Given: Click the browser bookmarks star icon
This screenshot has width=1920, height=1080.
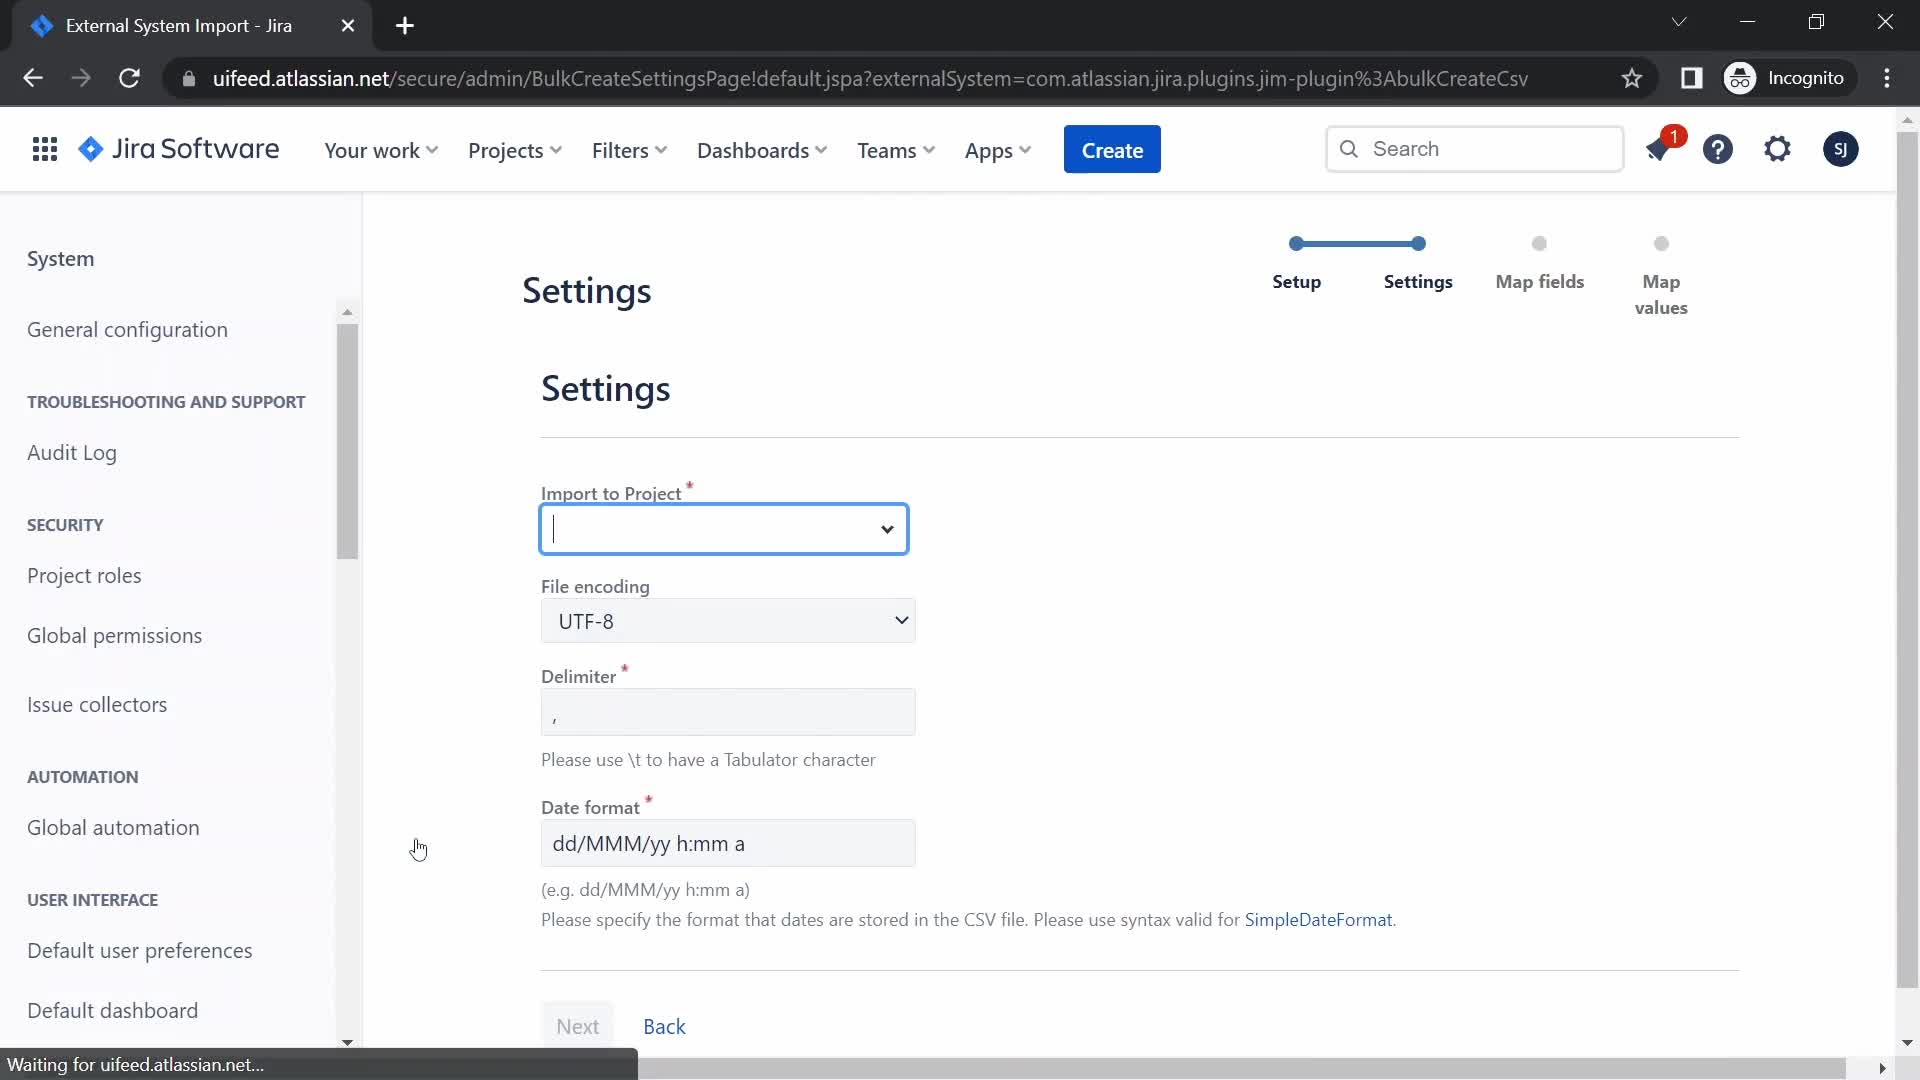Looking at the screenshot, I should 1633,78.
